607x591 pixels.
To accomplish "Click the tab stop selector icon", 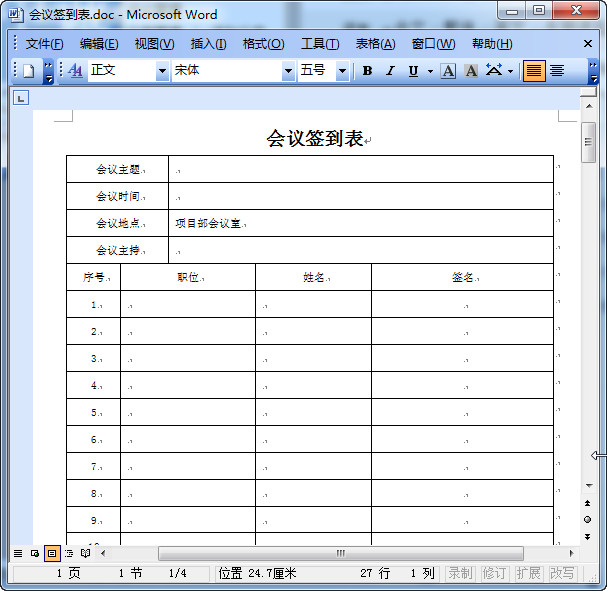I will coord(21,98).
